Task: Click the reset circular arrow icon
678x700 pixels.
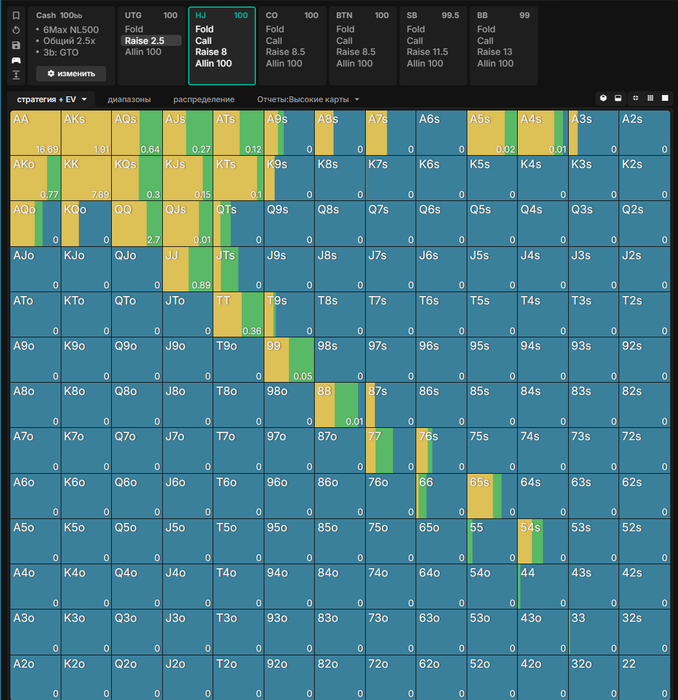Action: pyautogui.click(x=16, y=30)
